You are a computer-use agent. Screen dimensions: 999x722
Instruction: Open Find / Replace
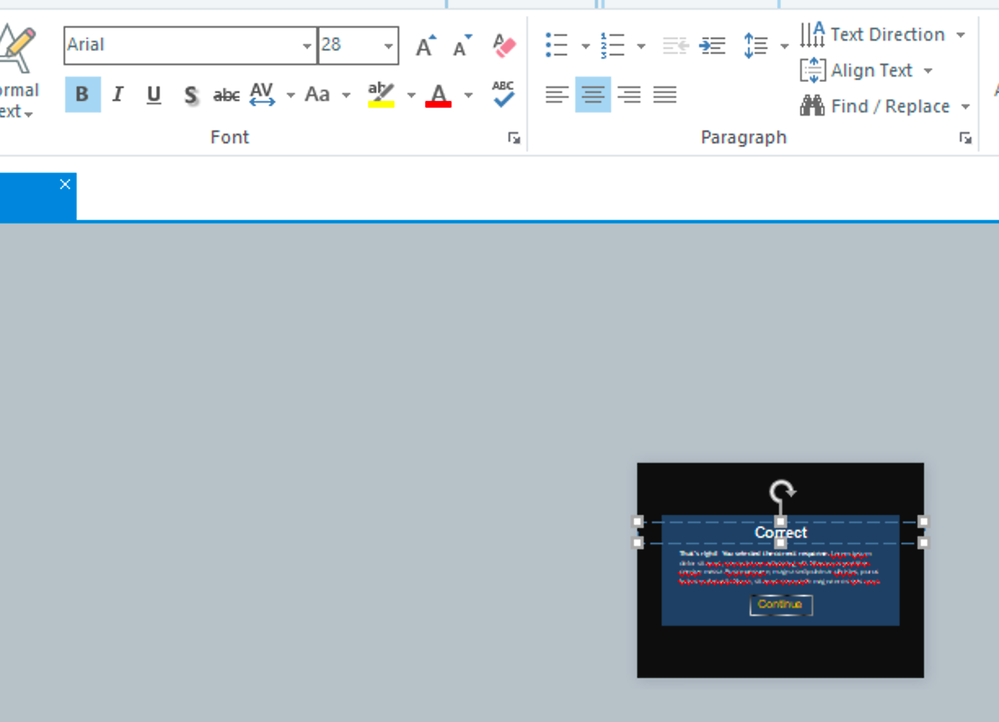pos(875,106)
